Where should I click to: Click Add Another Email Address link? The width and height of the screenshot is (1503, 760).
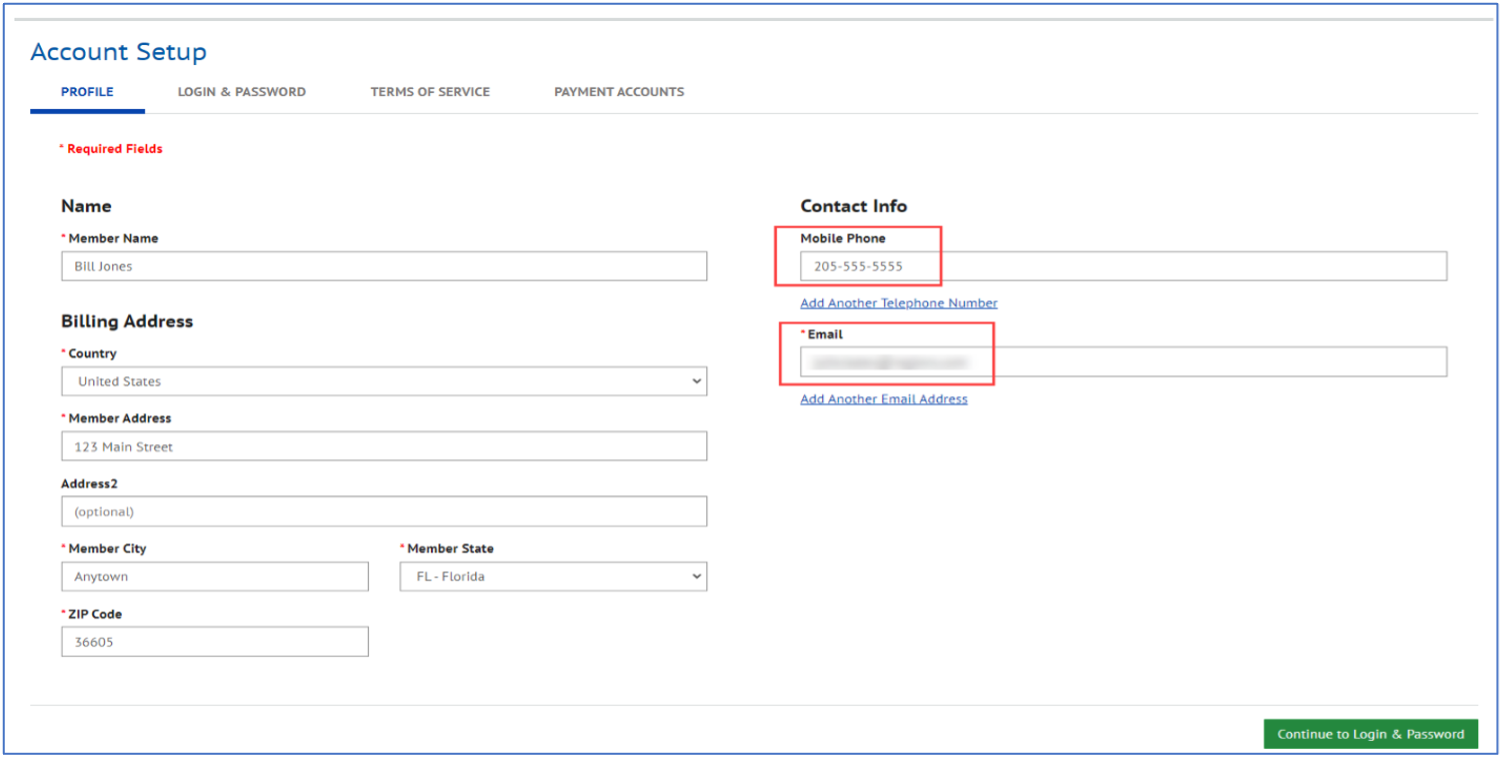pyautogui.click(x=883, y=399)
